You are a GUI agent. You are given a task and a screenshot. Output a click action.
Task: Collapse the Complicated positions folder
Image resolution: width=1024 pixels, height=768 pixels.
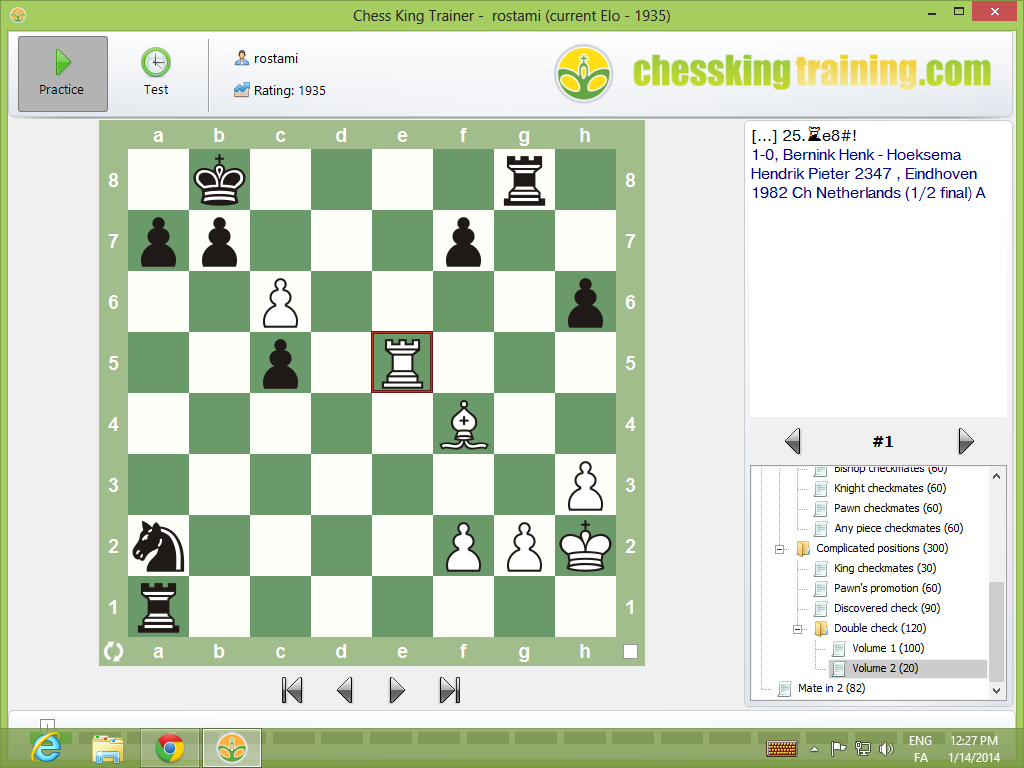tap(779, 549)
